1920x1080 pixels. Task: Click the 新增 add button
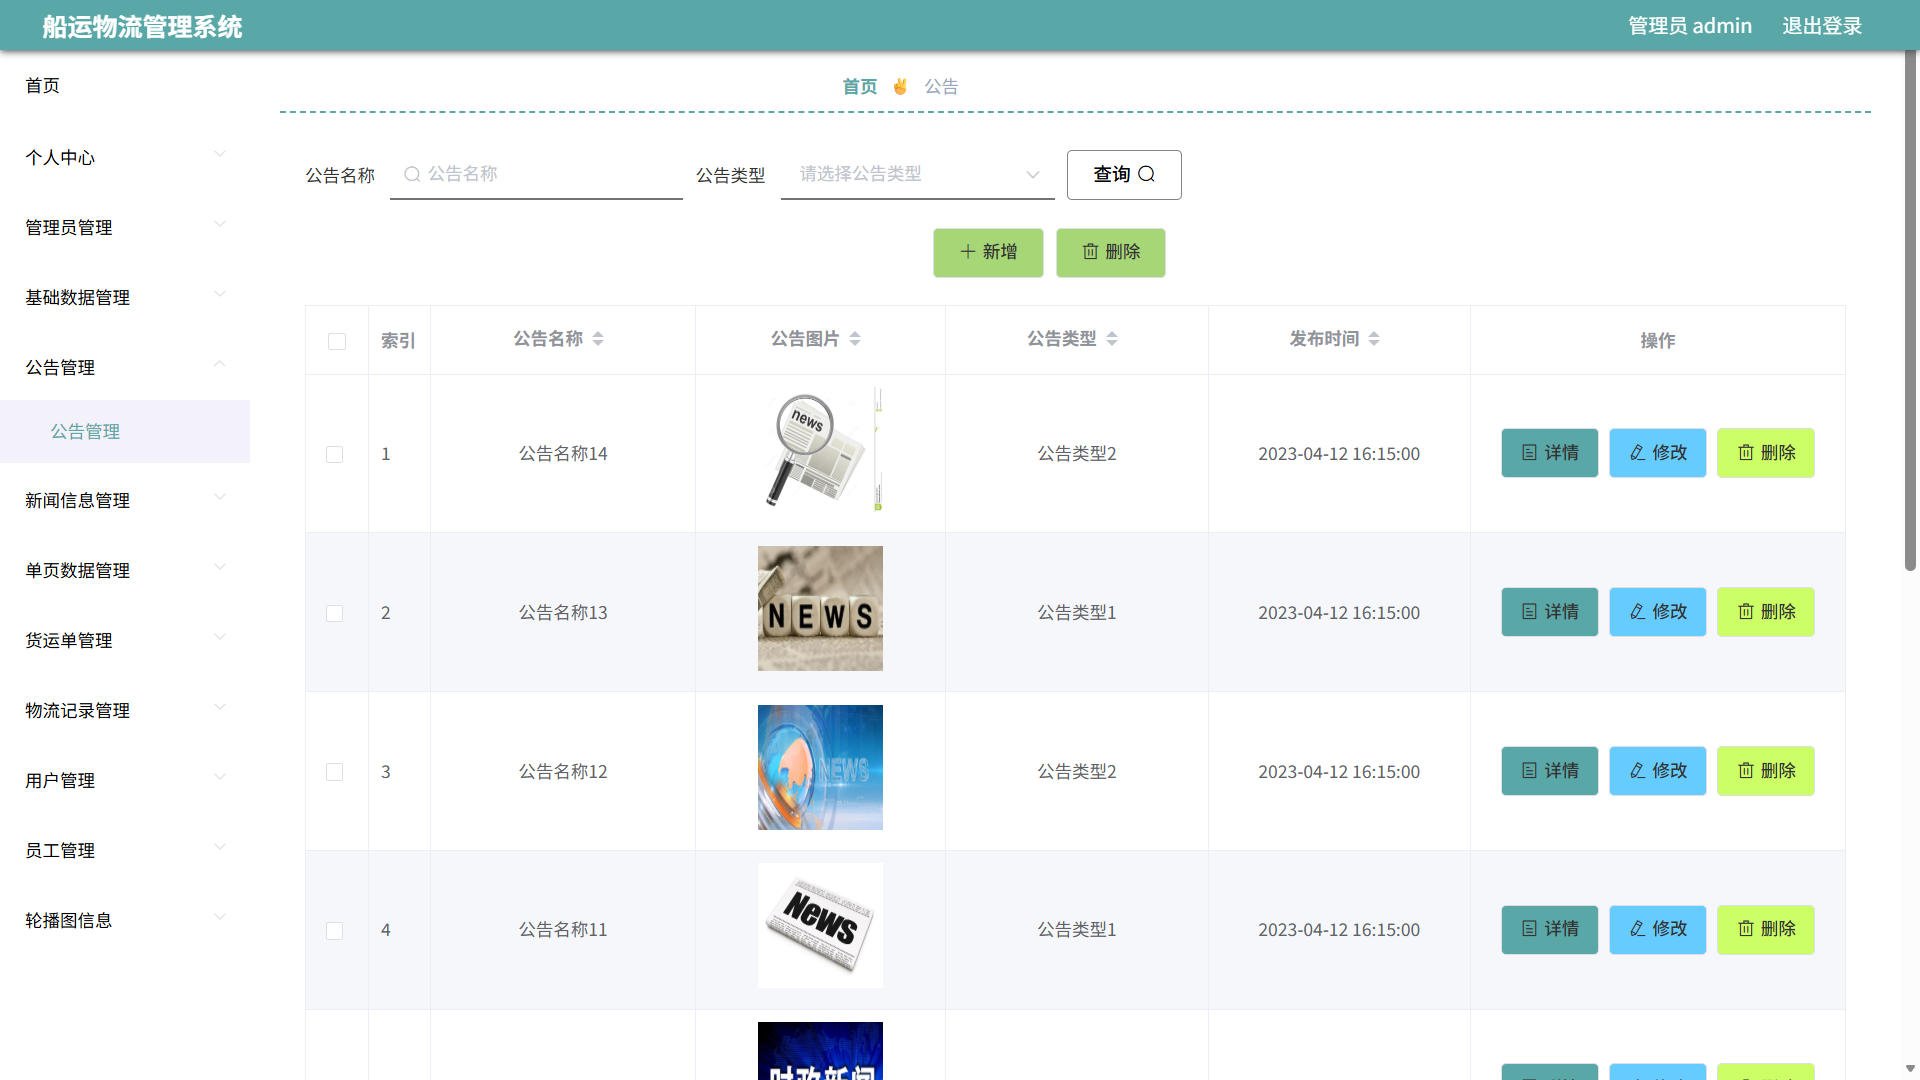[x=988, y=252]
